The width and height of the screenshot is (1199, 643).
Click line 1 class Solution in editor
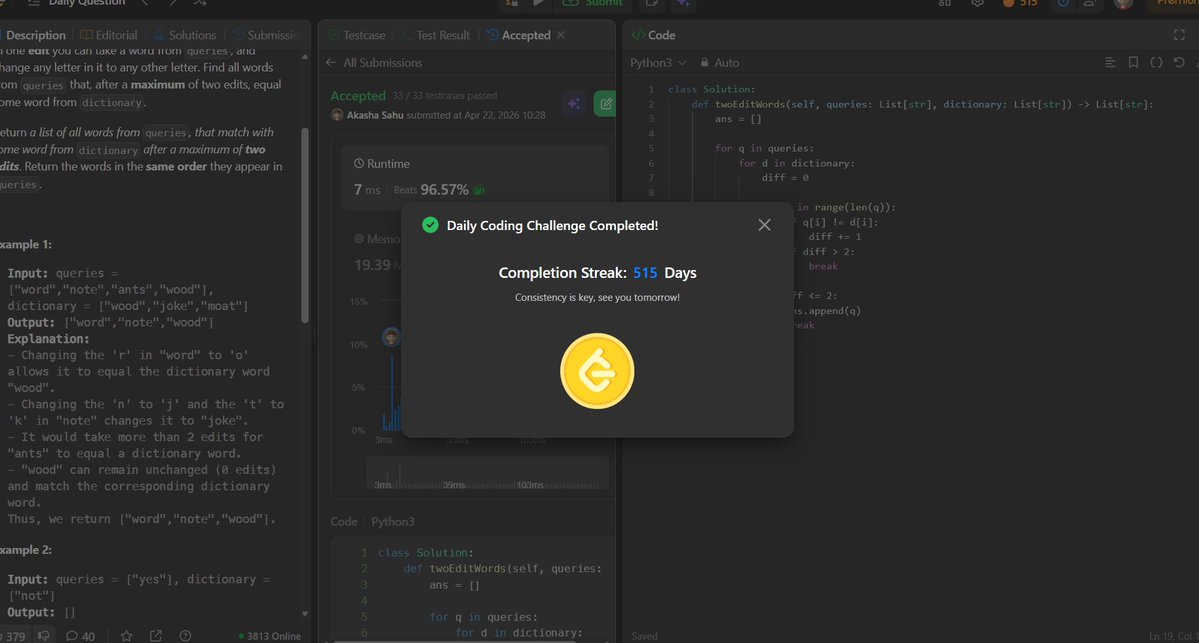(711, 89)
